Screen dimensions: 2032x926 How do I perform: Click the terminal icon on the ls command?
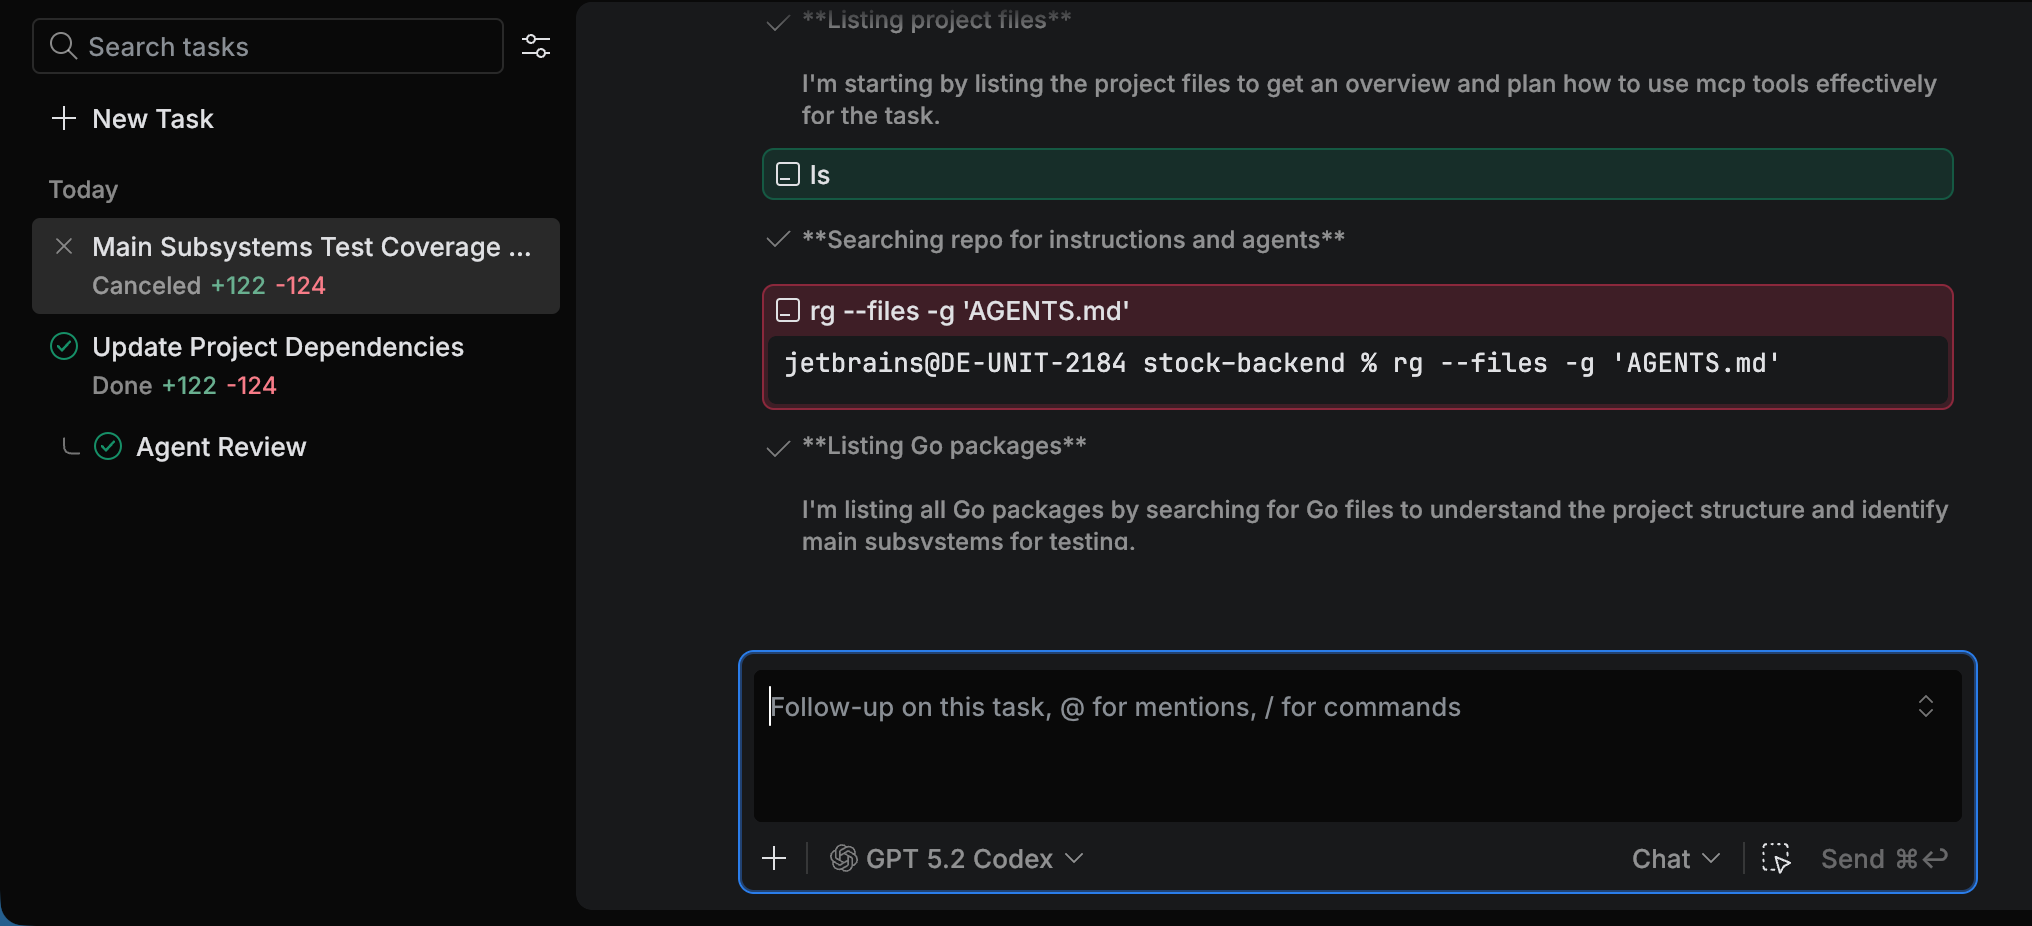tap(787, 174)
